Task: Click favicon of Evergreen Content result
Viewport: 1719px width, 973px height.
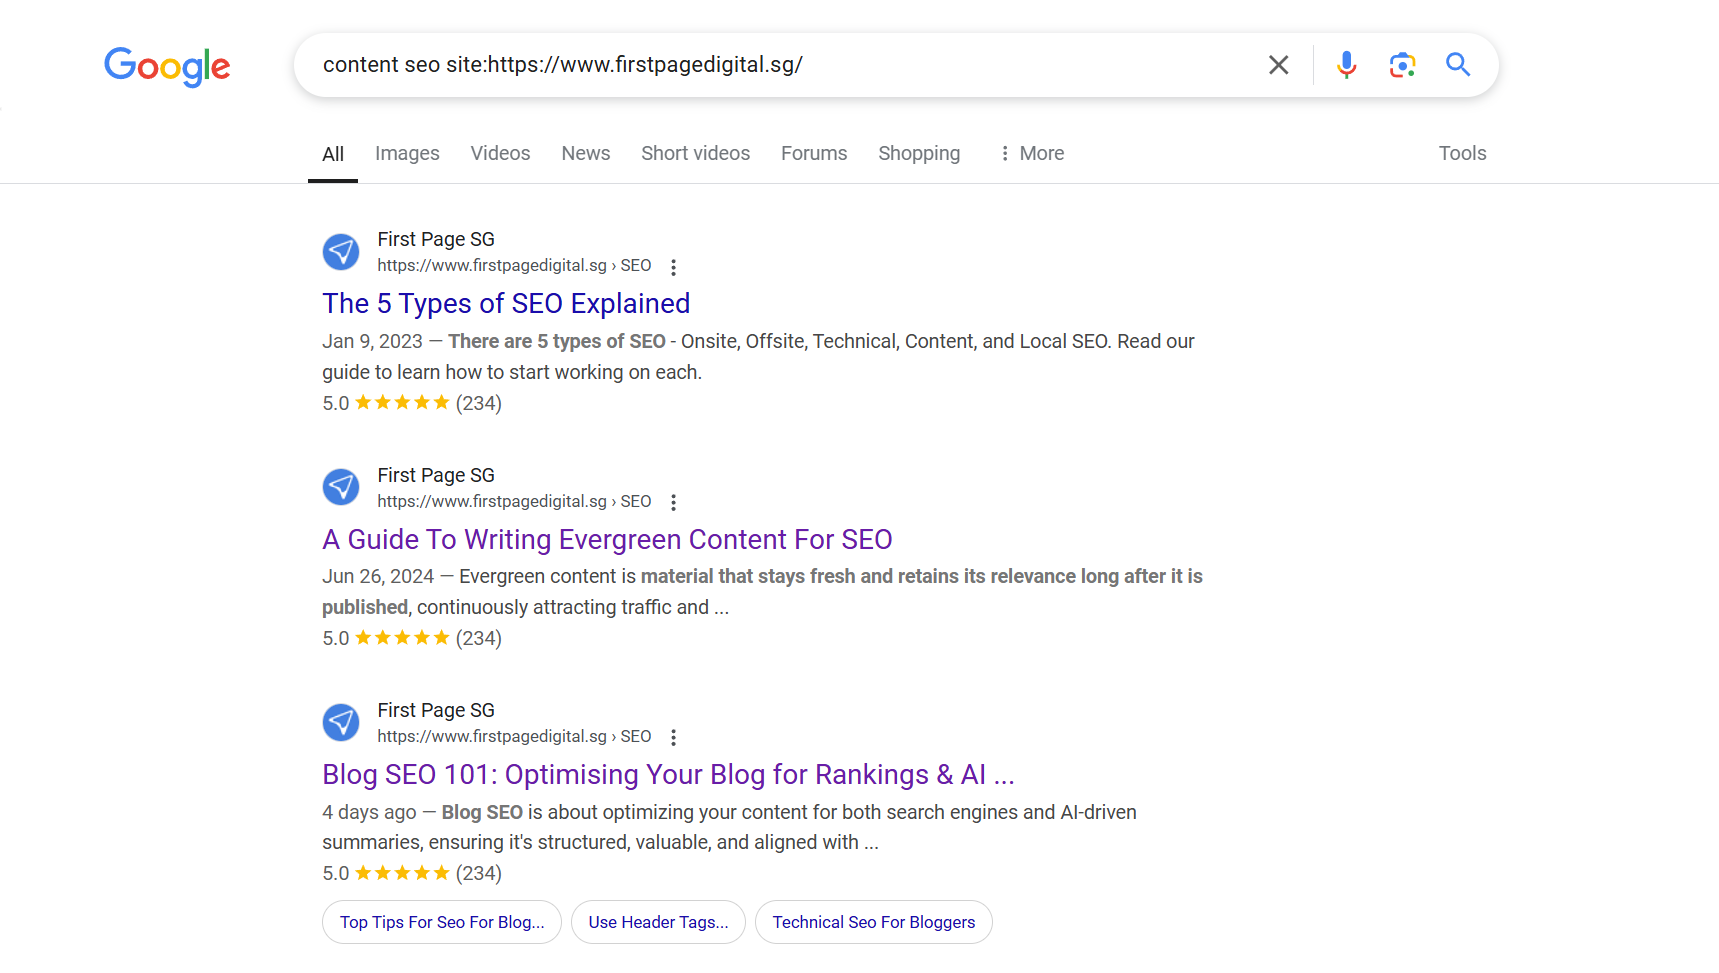Action: point(341,487)
